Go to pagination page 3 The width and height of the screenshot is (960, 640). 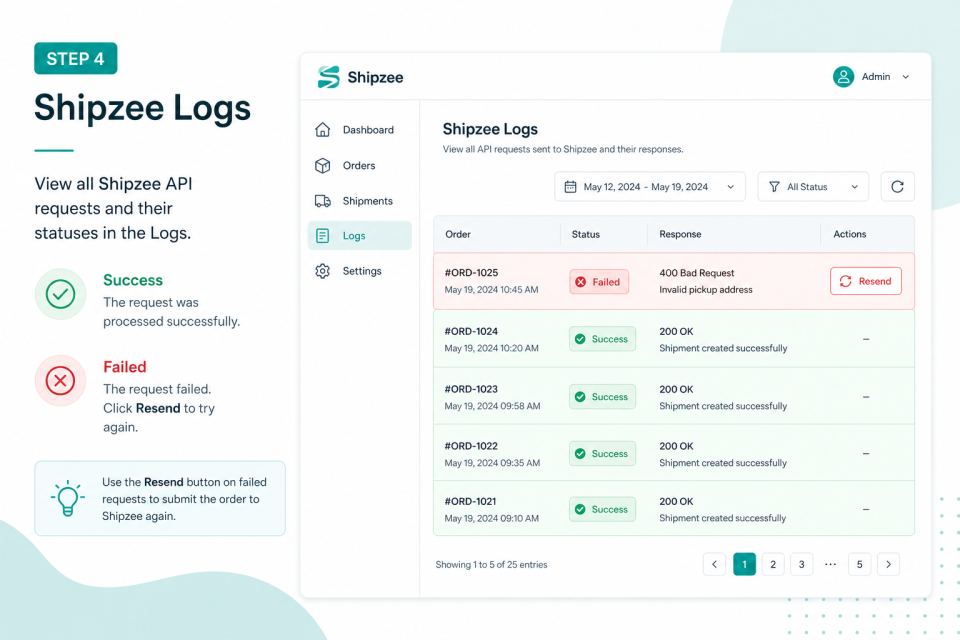[x=801, y=564]
